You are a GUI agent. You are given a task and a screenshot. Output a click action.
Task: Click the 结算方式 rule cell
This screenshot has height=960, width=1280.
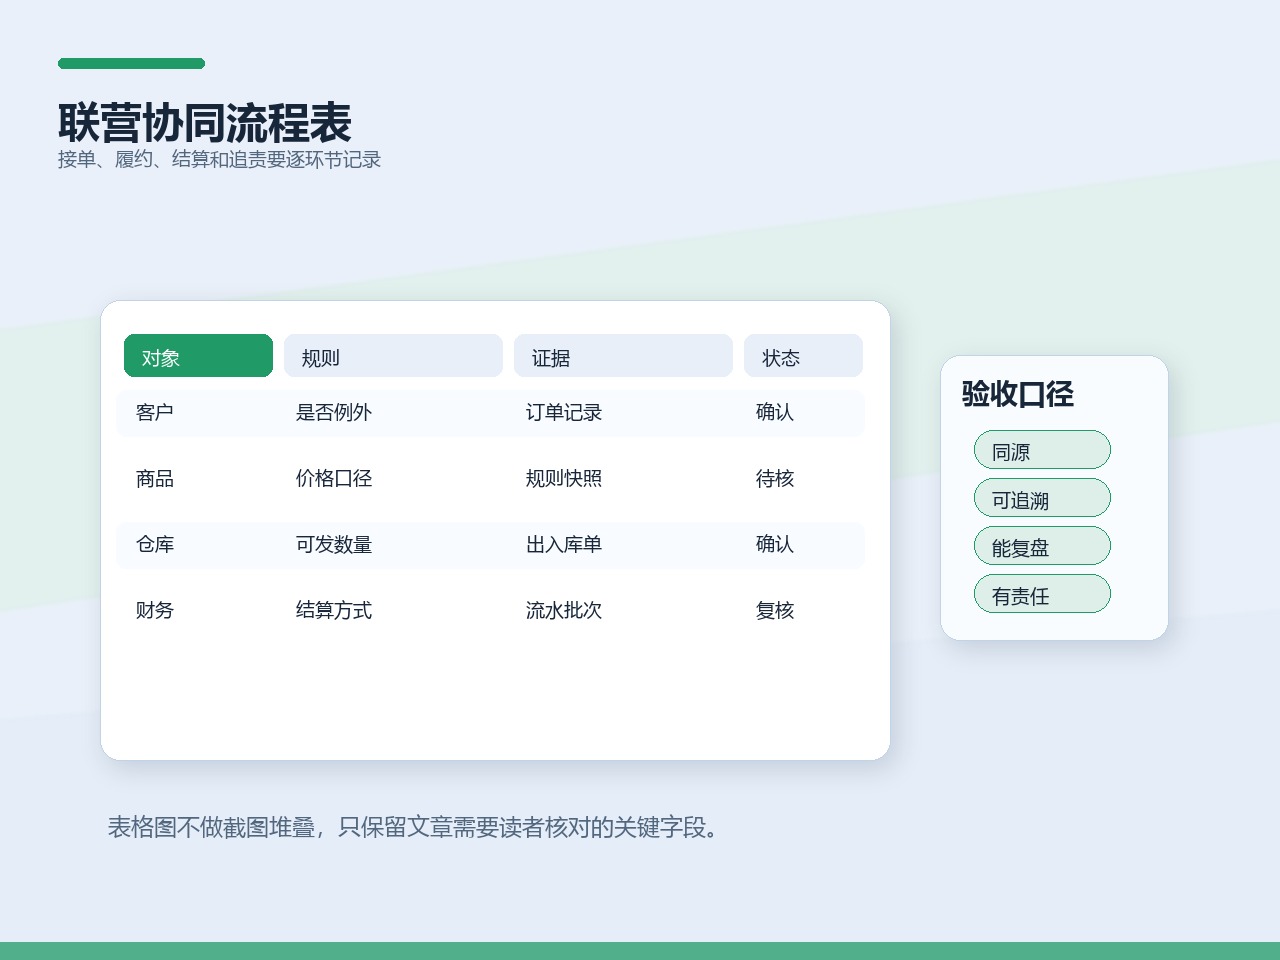334,611
